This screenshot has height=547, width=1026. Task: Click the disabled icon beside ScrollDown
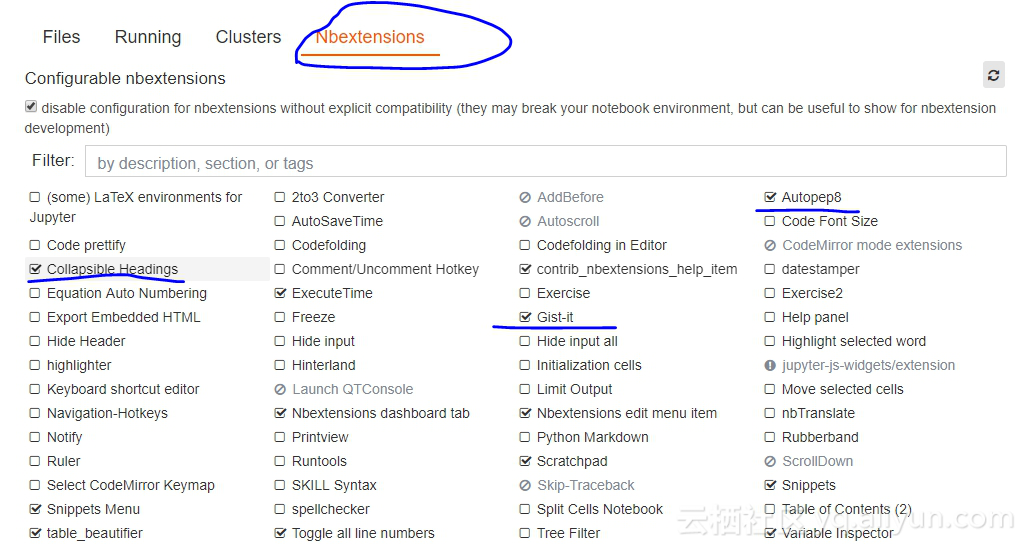[x=770, y=462]
